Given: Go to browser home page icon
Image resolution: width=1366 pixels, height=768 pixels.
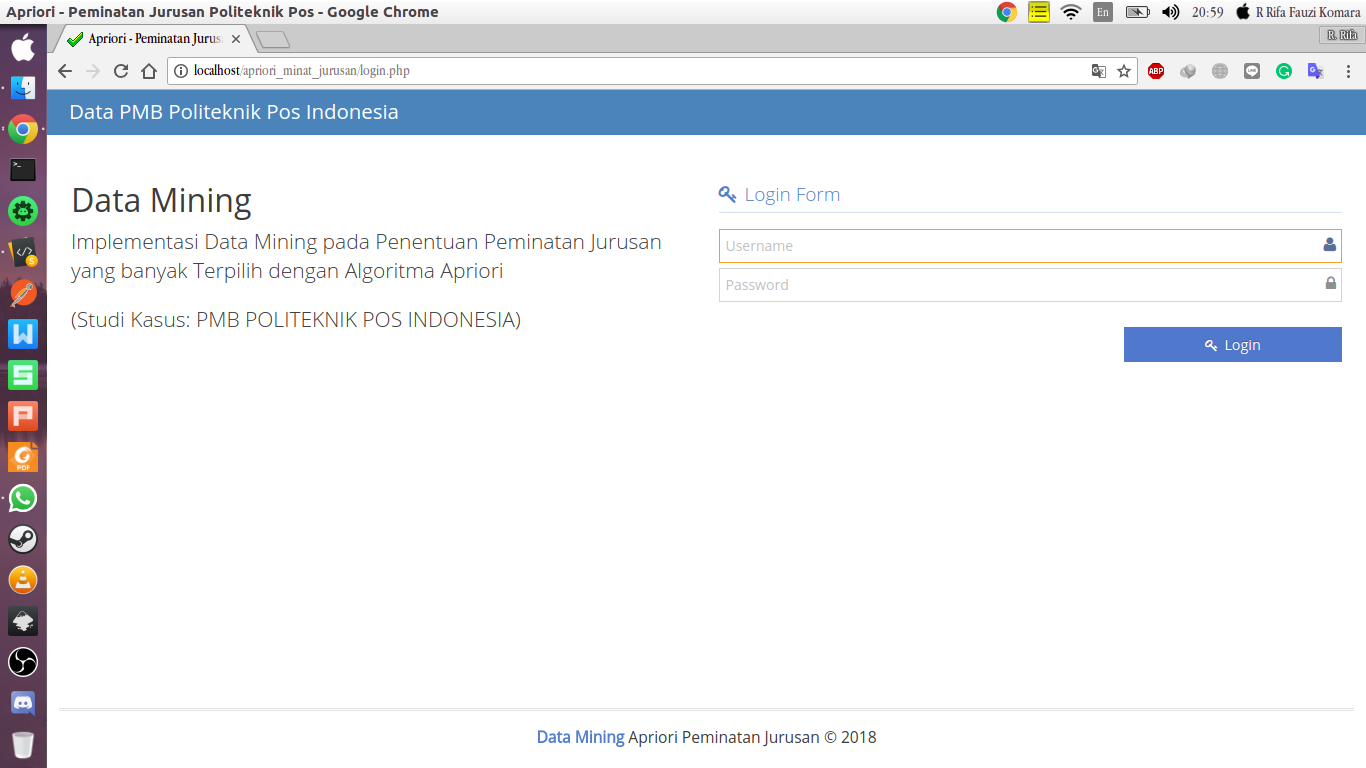Looking at the screenshot, I should click(x=149, y=71).
